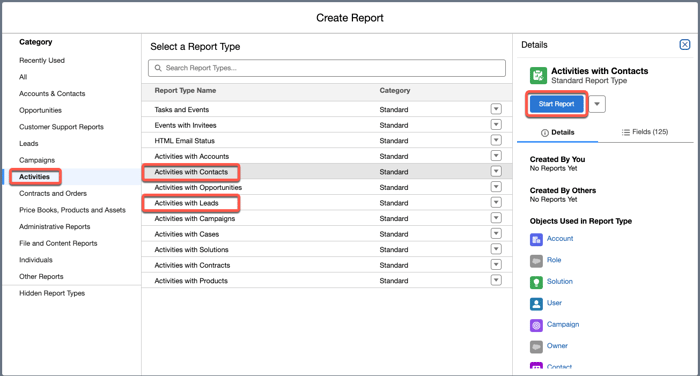Select the Individuals category
The image size is (700, 376).
pos(36,260)
